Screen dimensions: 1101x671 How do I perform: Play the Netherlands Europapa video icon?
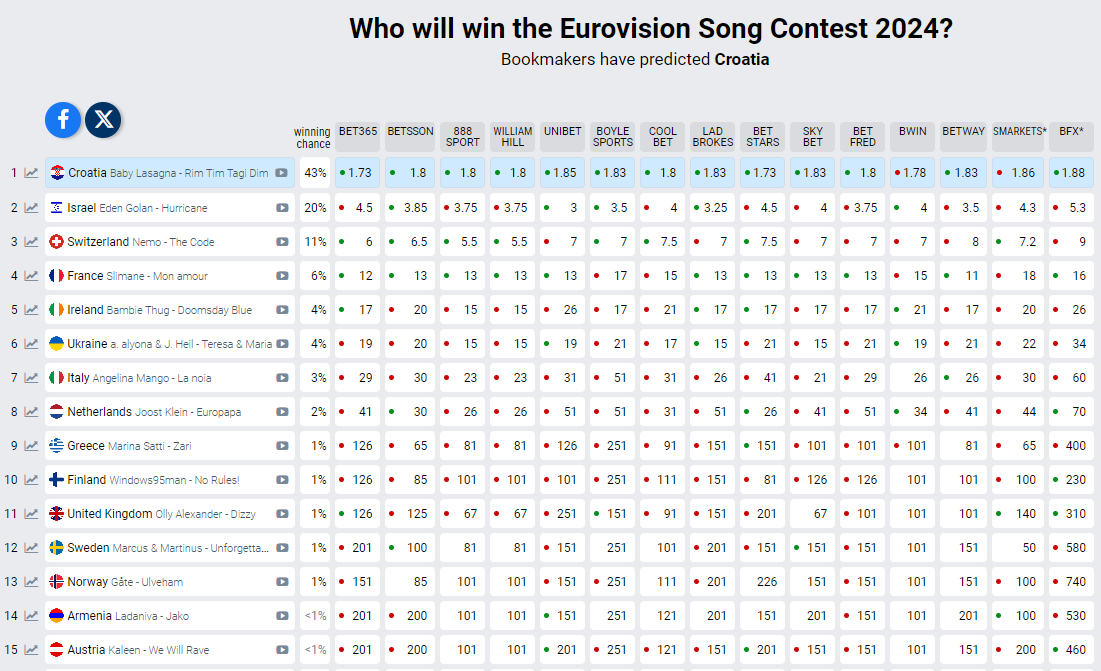[282, 412]
